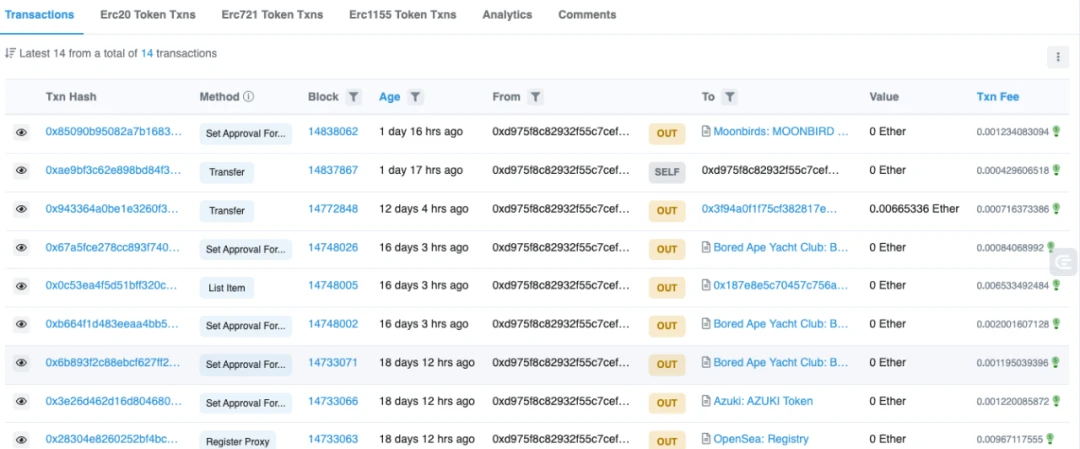Viewport: 1080px width, 449px height.
Task: Open the Block column filter icon
Action: 353,97
